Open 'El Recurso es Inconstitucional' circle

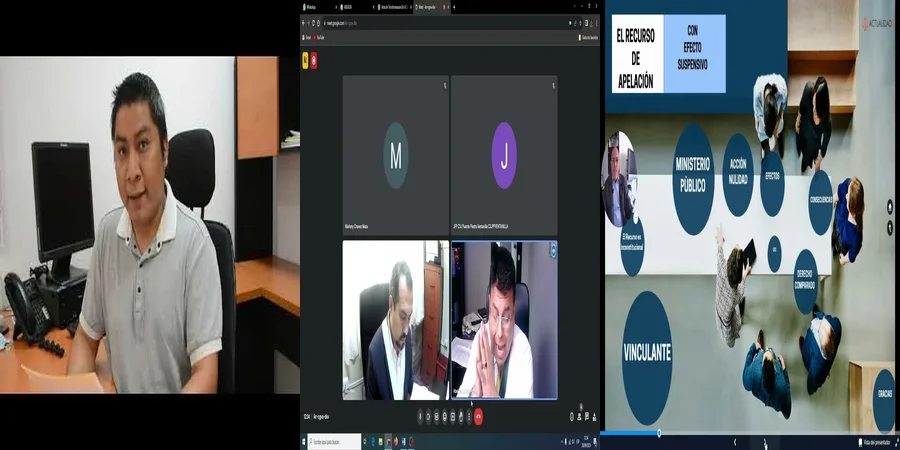(632, 245)
